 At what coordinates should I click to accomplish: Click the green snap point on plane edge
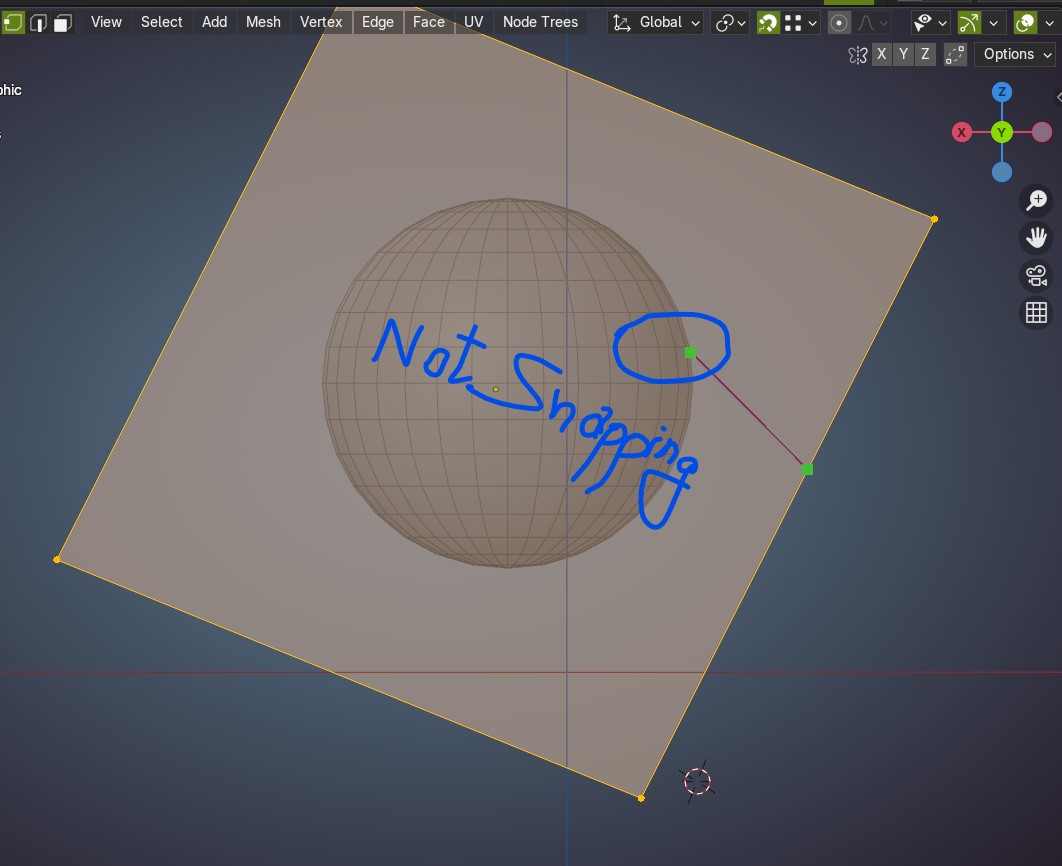[x=807, y=469]
